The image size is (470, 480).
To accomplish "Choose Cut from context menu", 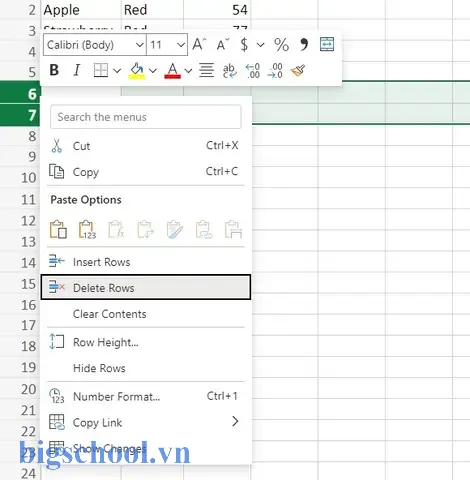I will click(x=146, y=146).
